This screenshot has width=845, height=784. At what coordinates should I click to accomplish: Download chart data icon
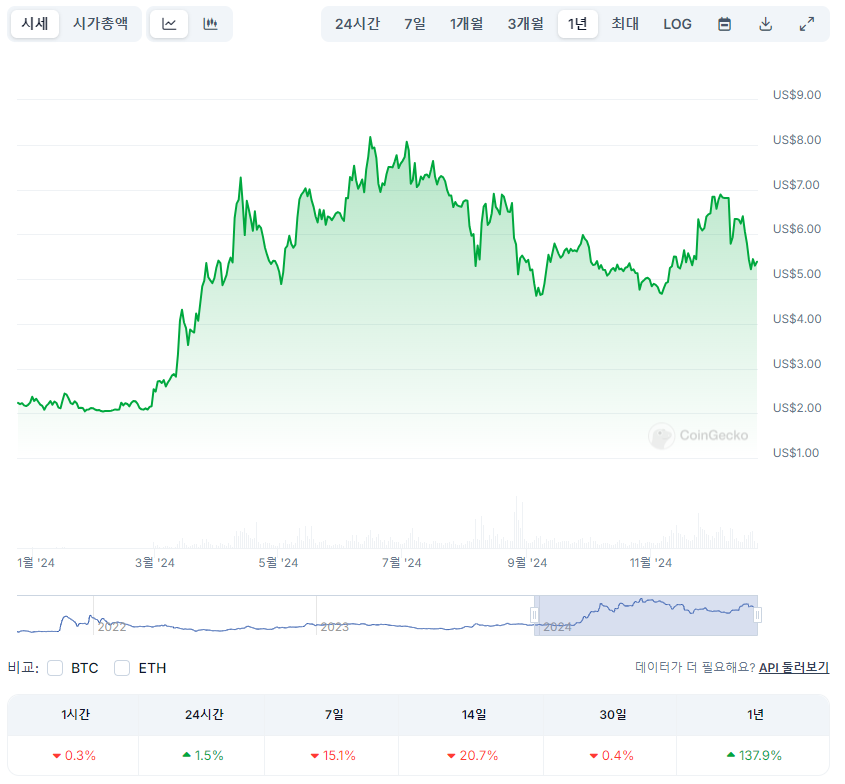coord(766,24)
